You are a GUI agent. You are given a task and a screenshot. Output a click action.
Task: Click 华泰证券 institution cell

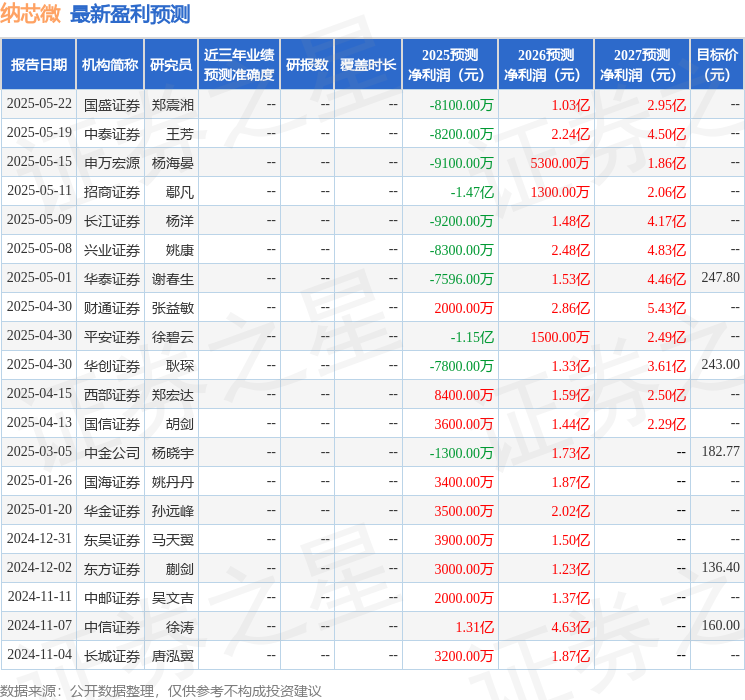point(112,279)
